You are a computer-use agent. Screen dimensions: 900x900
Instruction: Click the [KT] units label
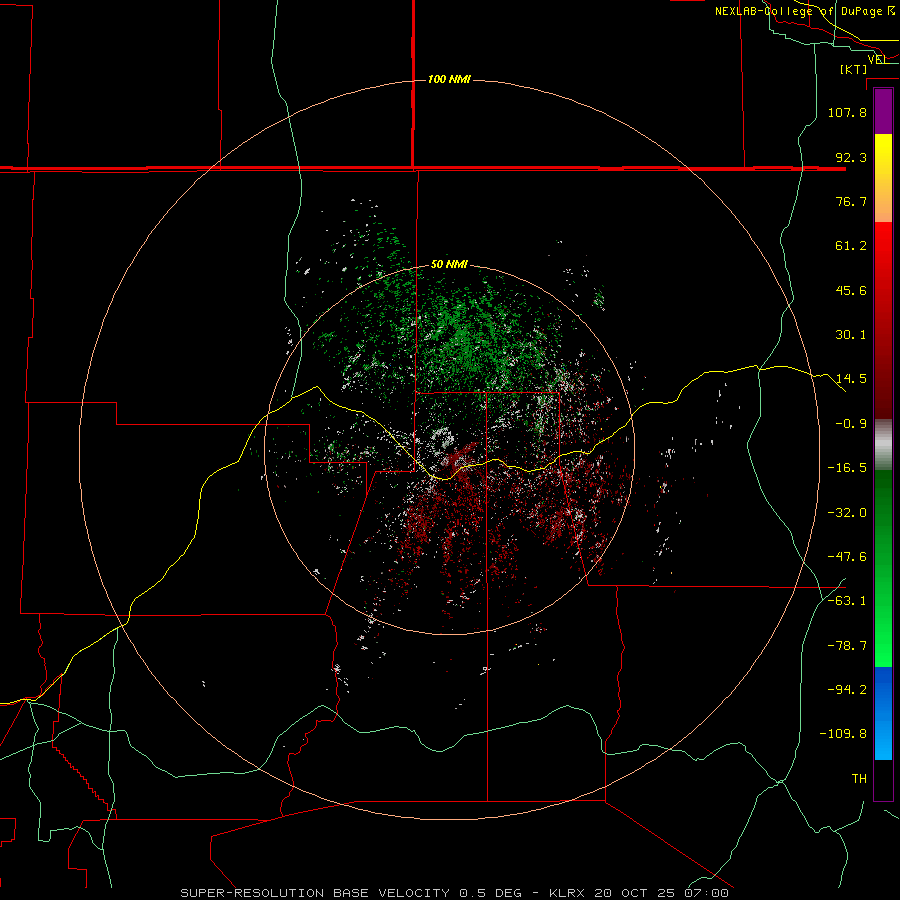point(854,69)
